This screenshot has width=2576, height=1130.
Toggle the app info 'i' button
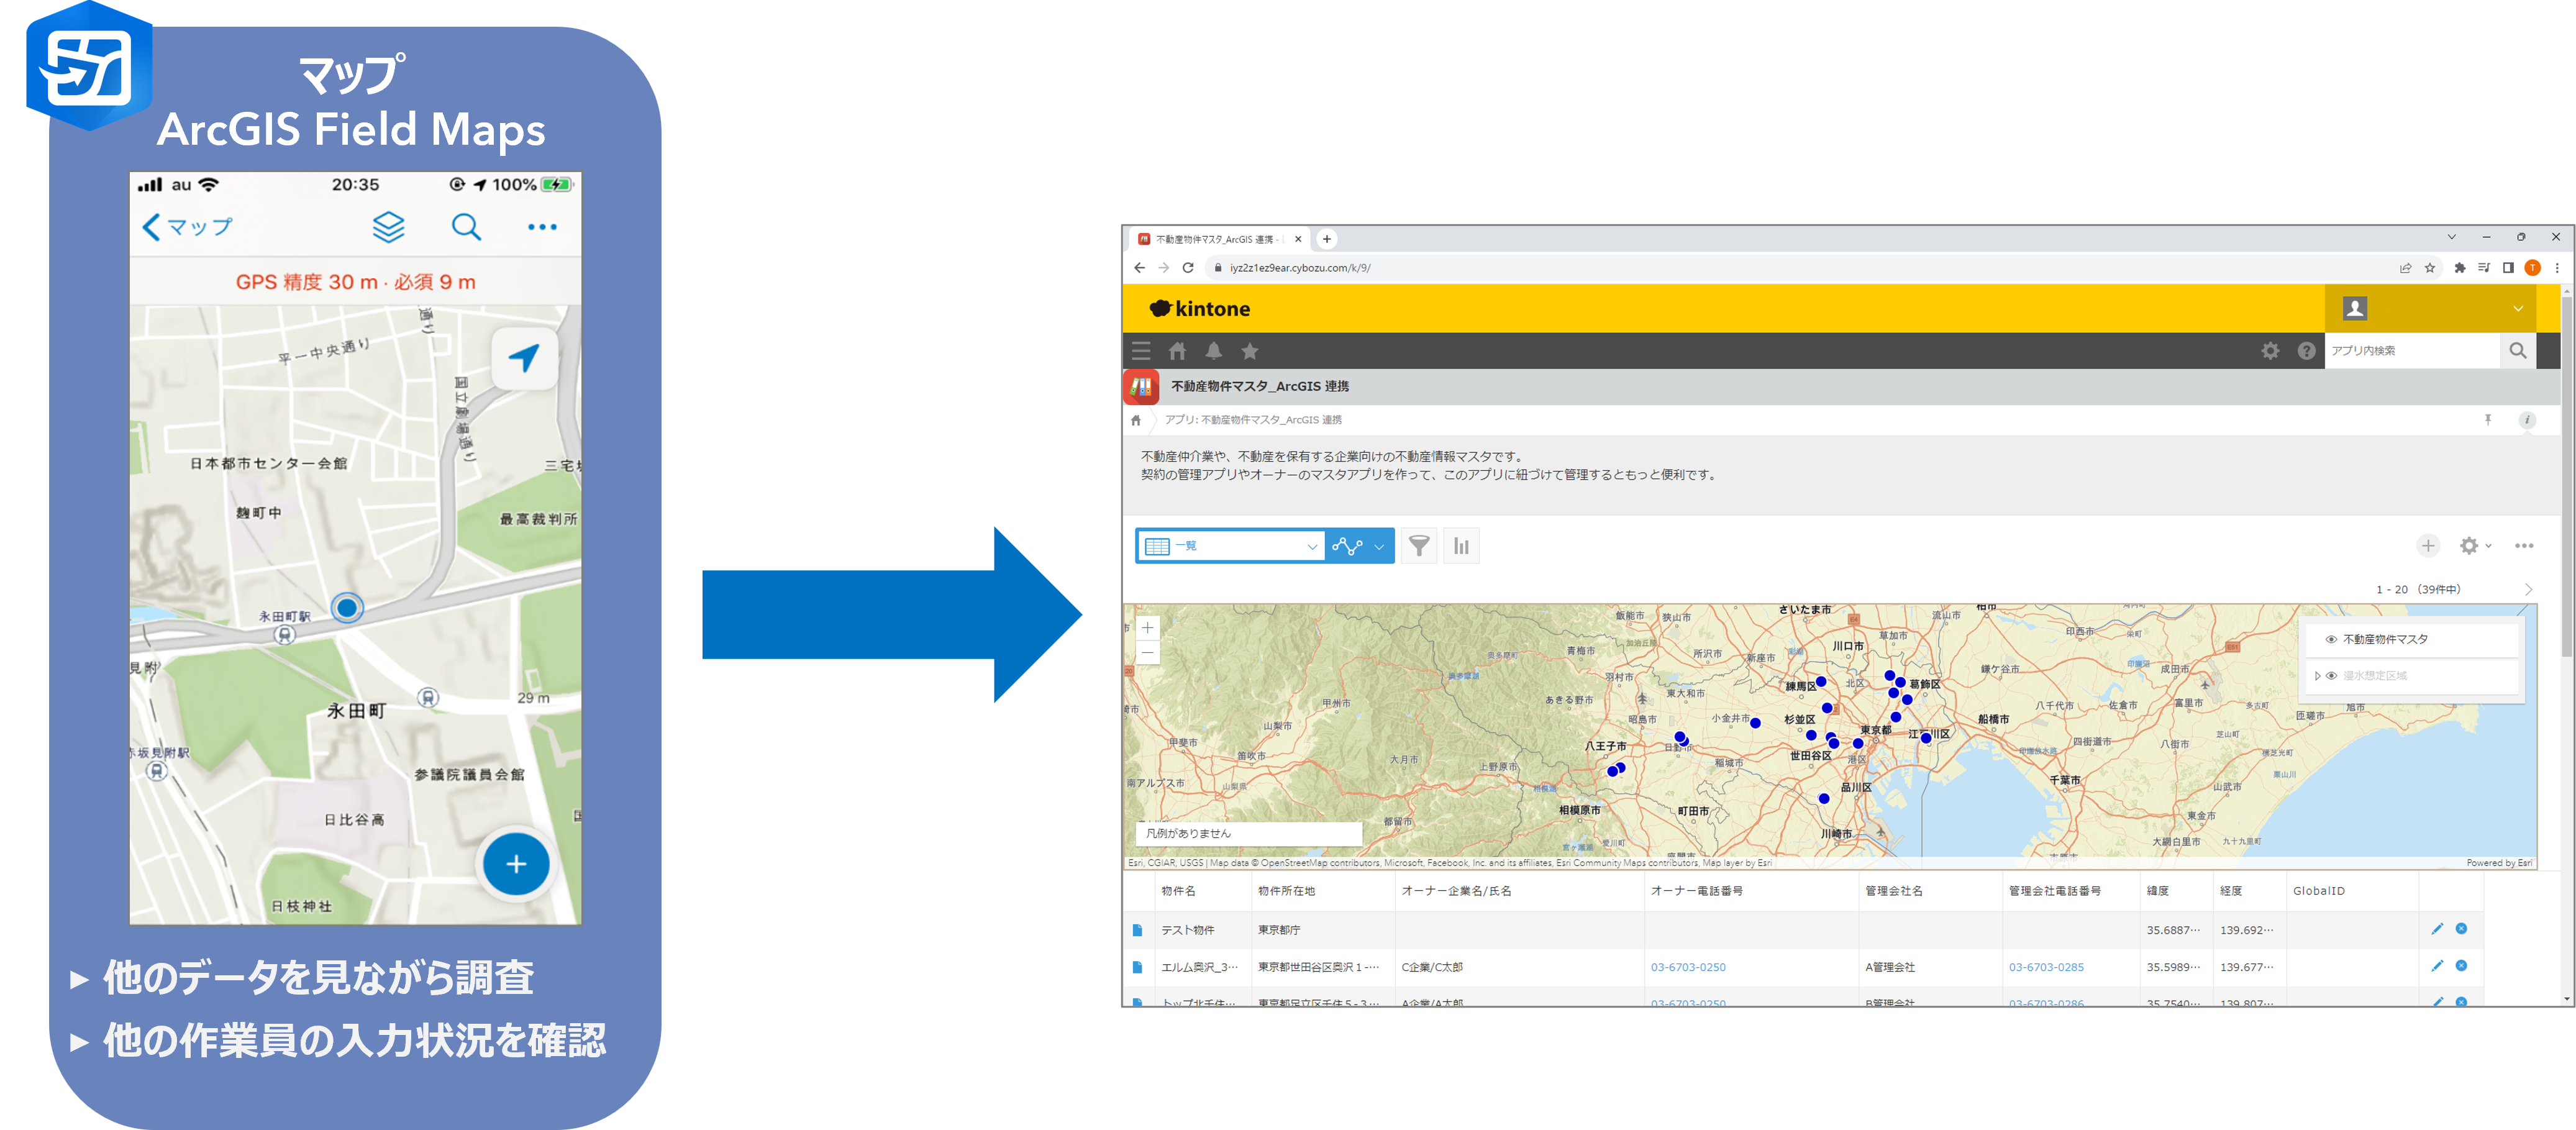[x=2526, y=420]
